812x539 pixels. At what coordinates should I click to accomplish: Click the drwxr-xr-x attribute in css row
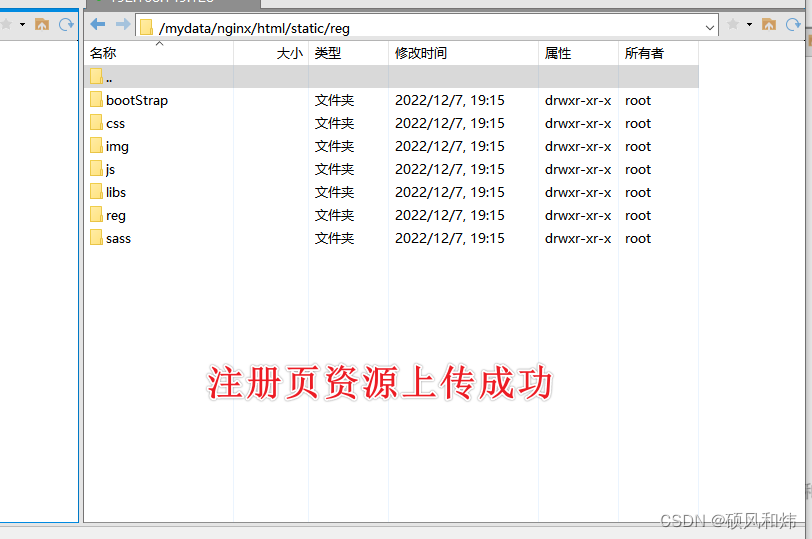point(578,124)
